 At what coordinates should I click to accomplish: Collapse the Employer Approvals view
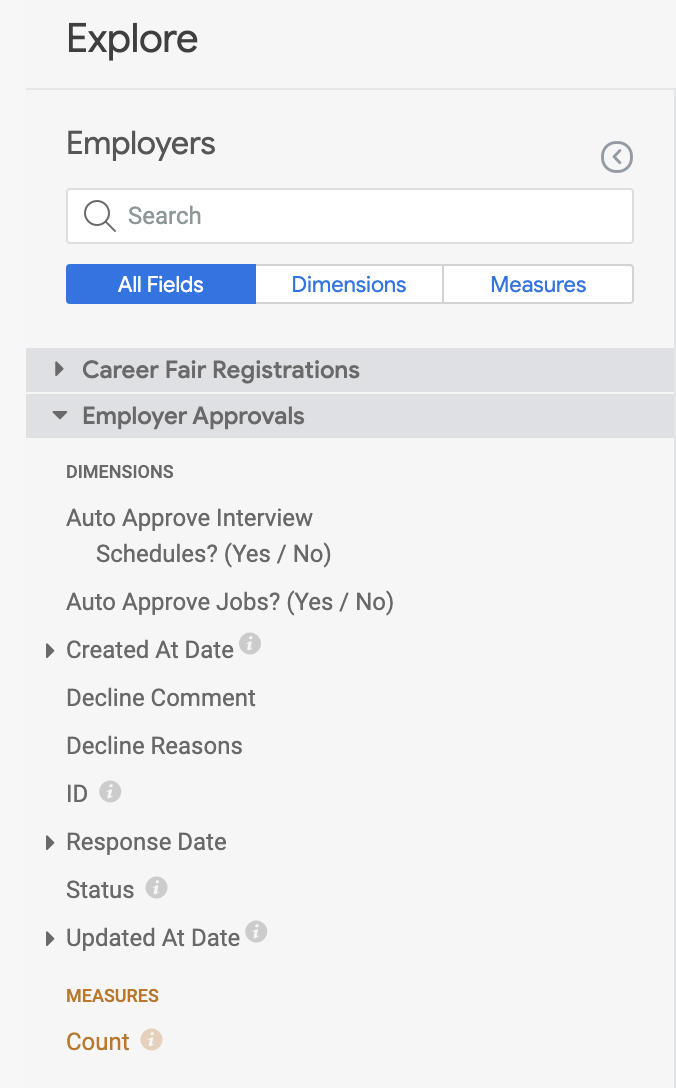[61, 416]
